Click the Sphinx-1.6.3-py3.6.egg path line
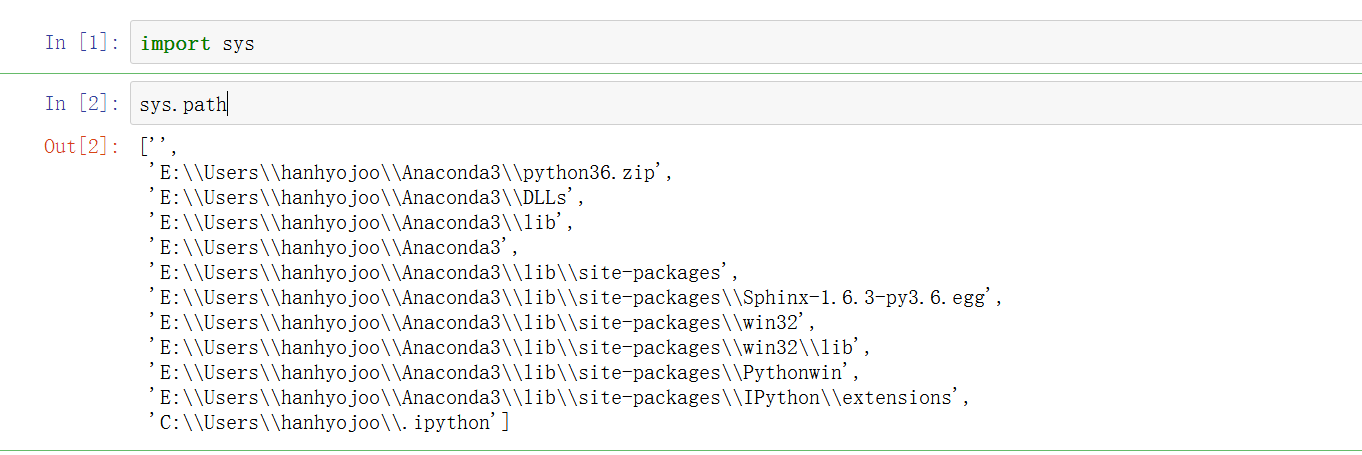 (575, 297)
